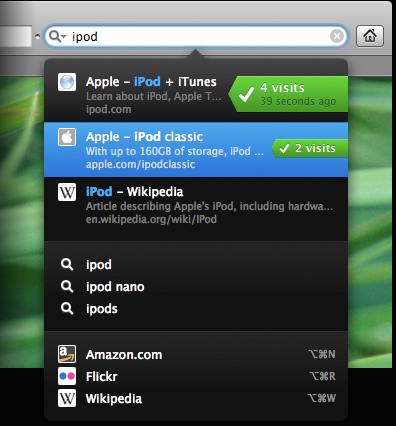Open the search engine dropdown by the magnifier
Viewport: 396px width, 426px height.
(x=58, y=36)
